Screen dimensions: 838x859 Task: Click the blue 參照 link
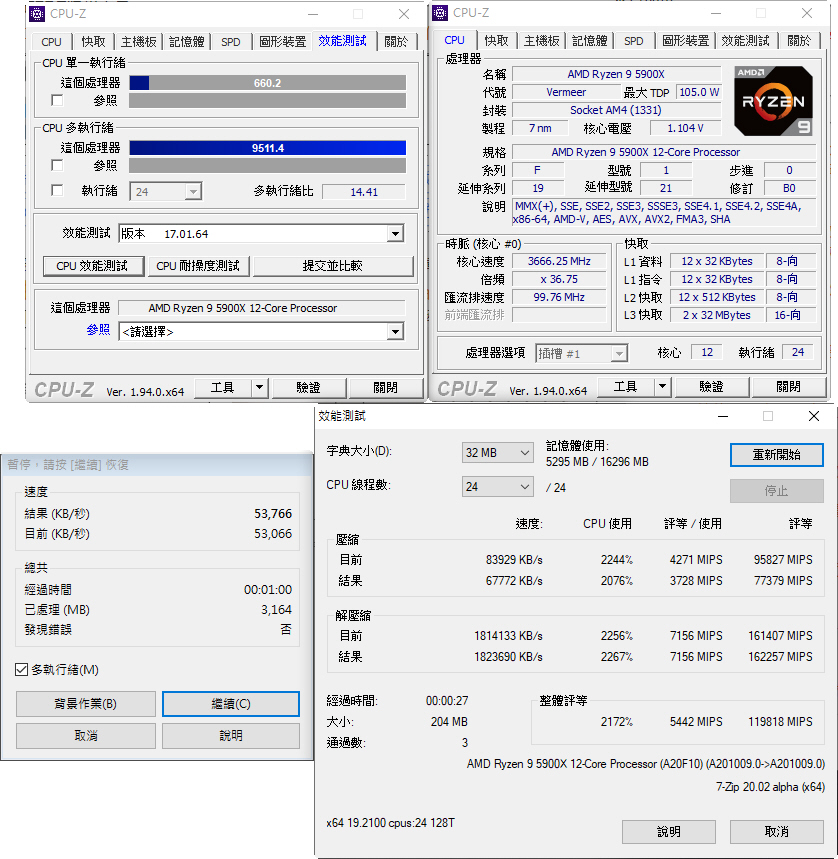pos(98,330)
